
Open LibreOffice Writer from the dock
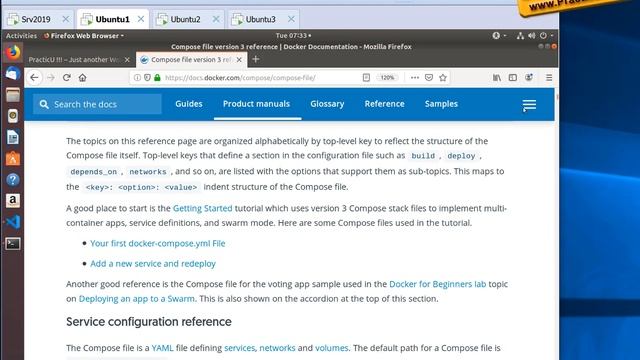point(13,137)
